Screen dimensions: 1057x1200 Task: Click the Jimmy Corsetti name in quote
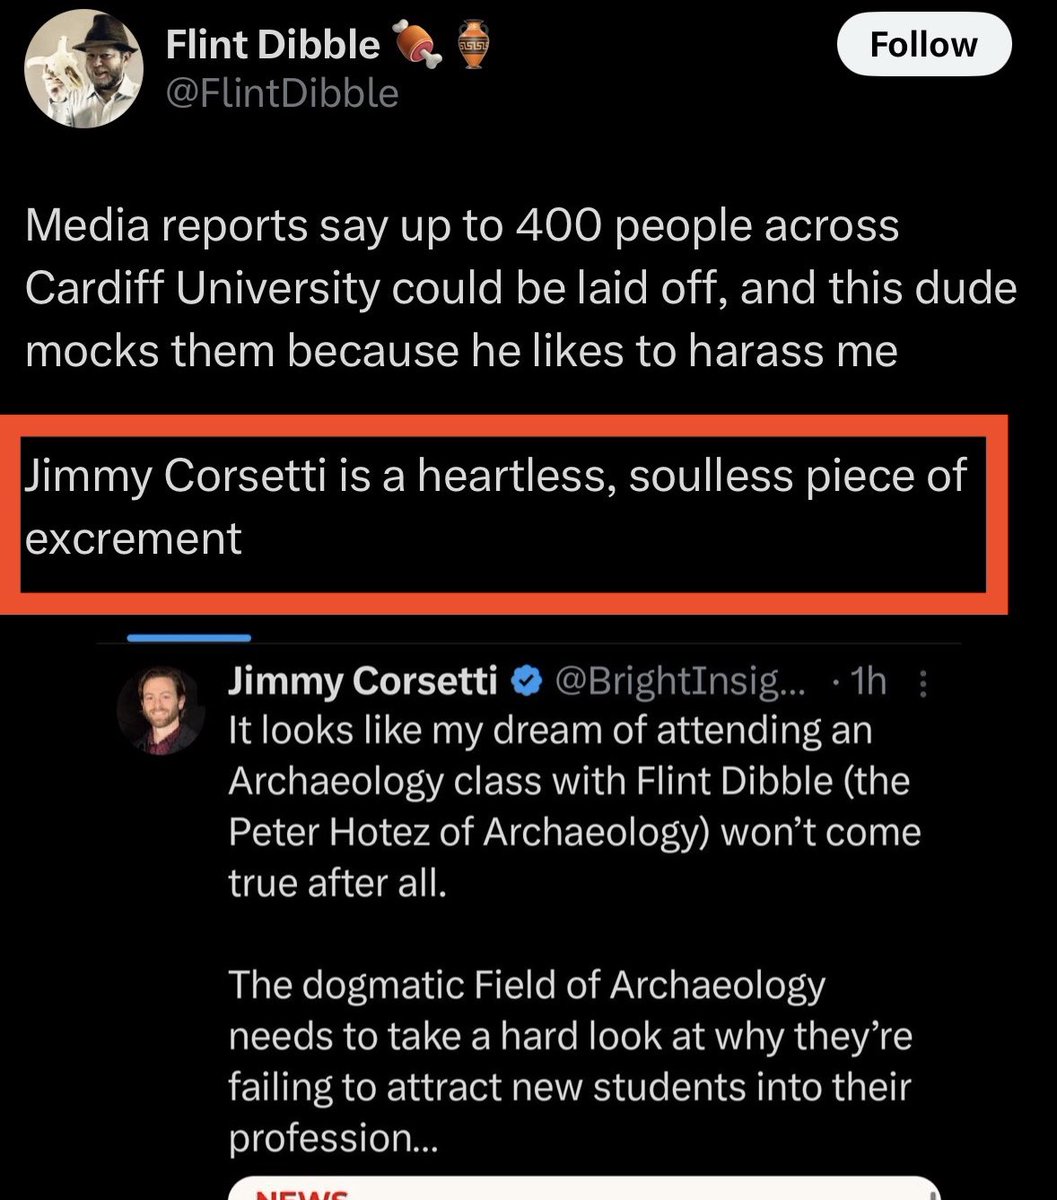click(363, 682)
